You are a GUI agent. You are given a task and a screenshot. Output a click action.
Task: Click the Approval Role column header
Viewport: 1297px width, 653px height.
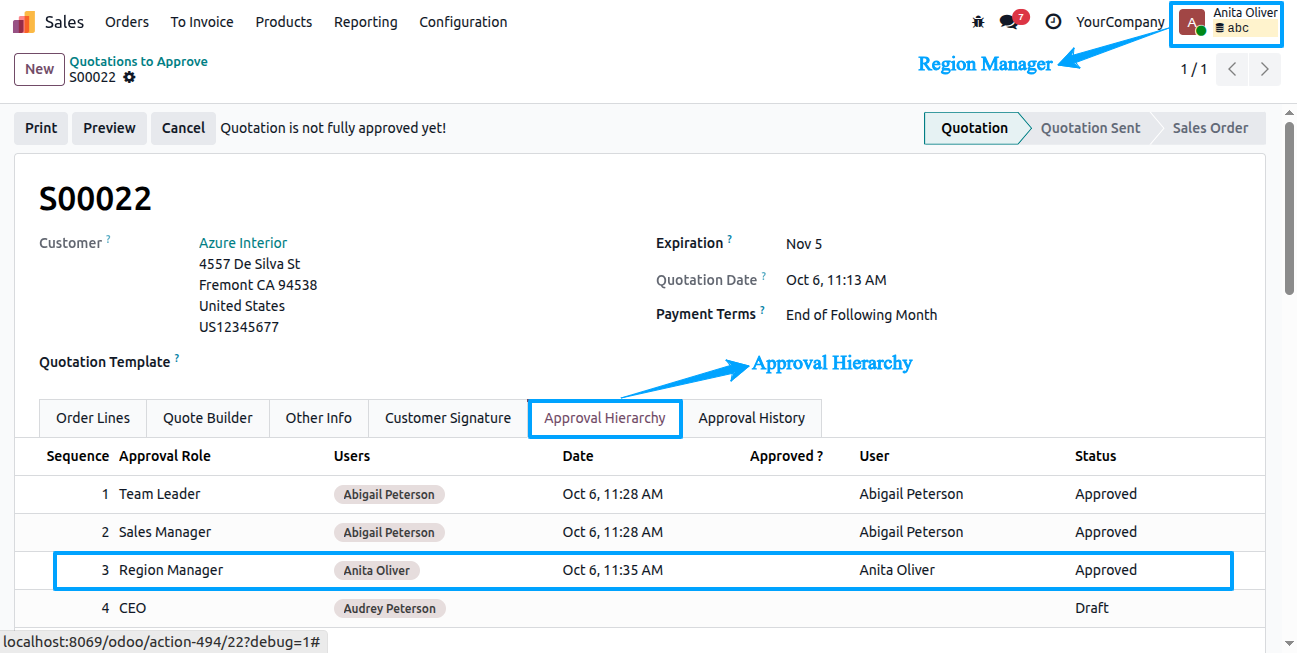(x=165, y=456)
